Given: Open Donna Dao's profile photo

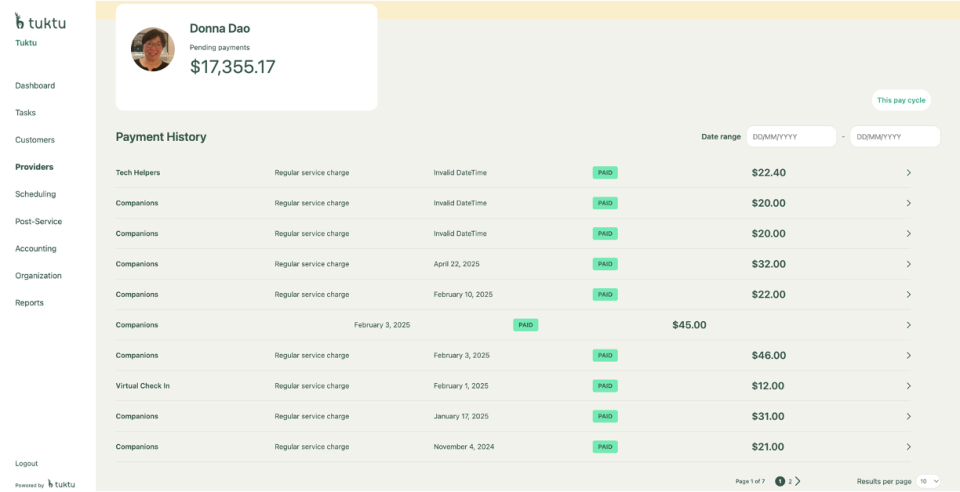Looking at the screenshot, I should pyautogui.click(x=153, y=49).
